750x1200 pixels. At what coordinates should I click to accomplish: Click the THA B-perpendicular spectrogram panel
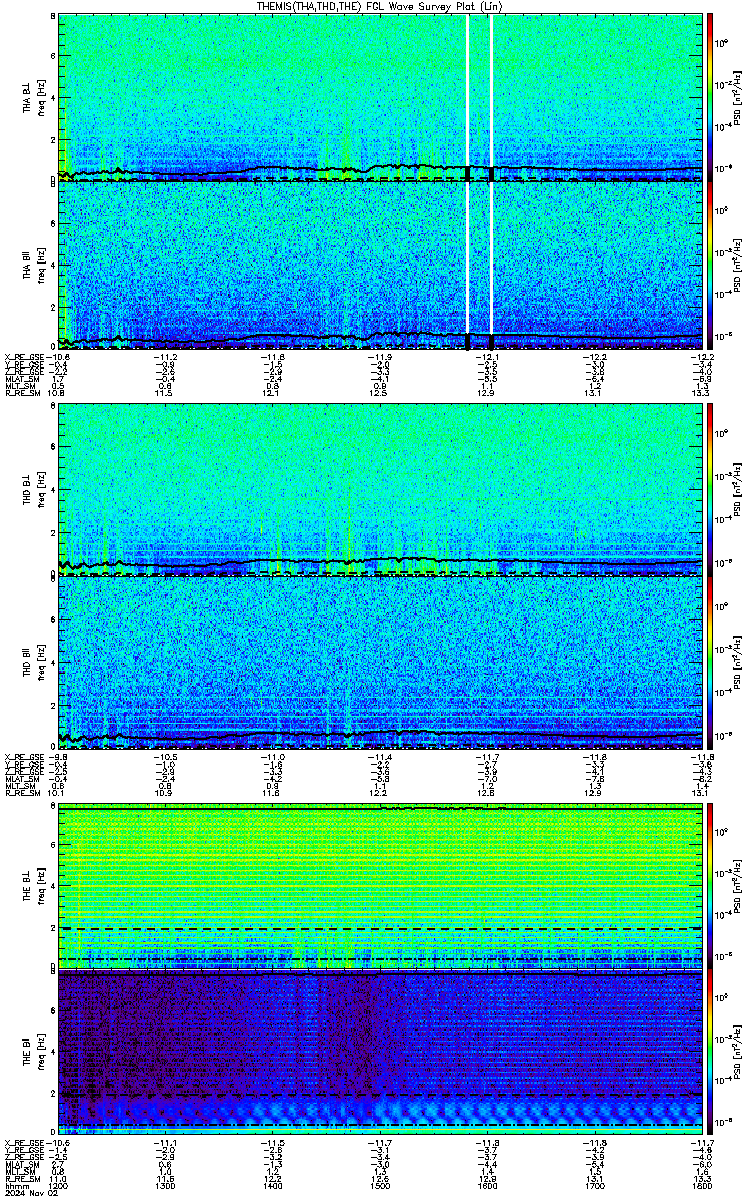(x=381, y=97)
